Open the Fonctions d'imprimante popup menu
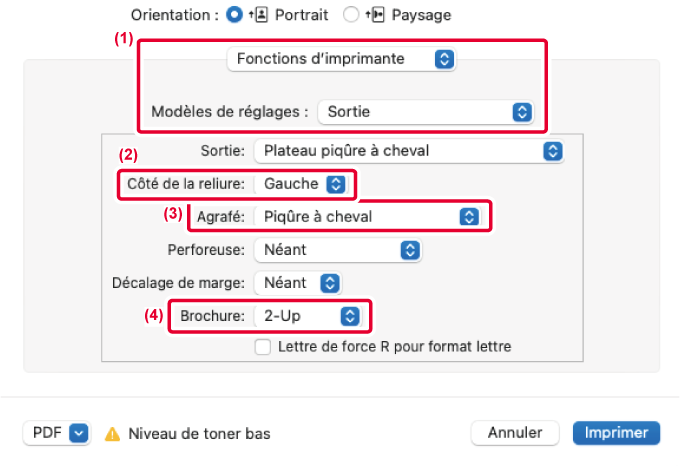680x466 pixels. coord(341,59)
